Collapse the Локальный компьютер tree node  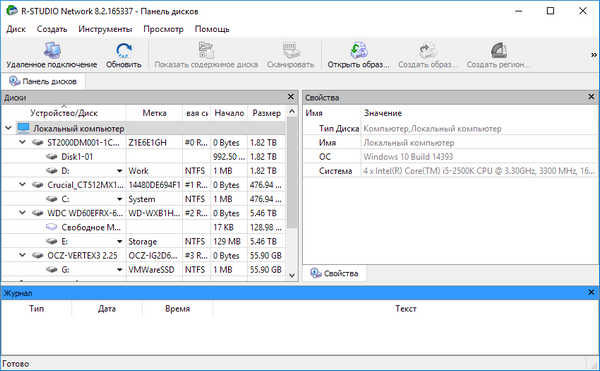[x=8, y=128]
